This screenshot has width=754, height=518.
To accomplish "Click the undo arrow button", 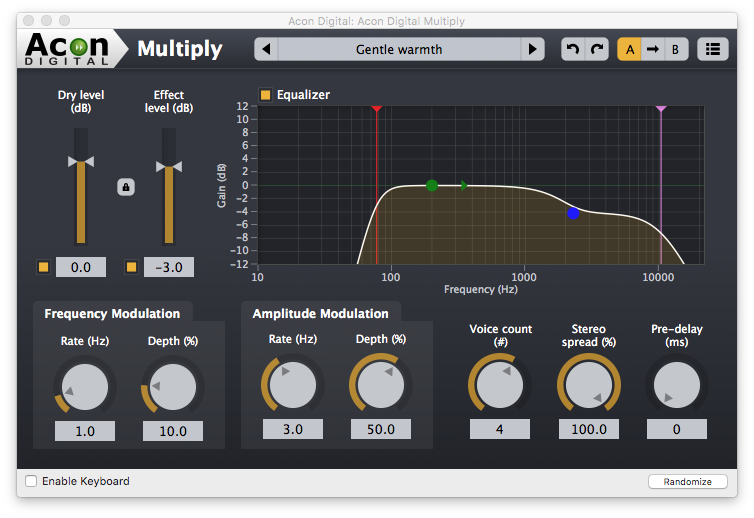I will click(573, 49).
